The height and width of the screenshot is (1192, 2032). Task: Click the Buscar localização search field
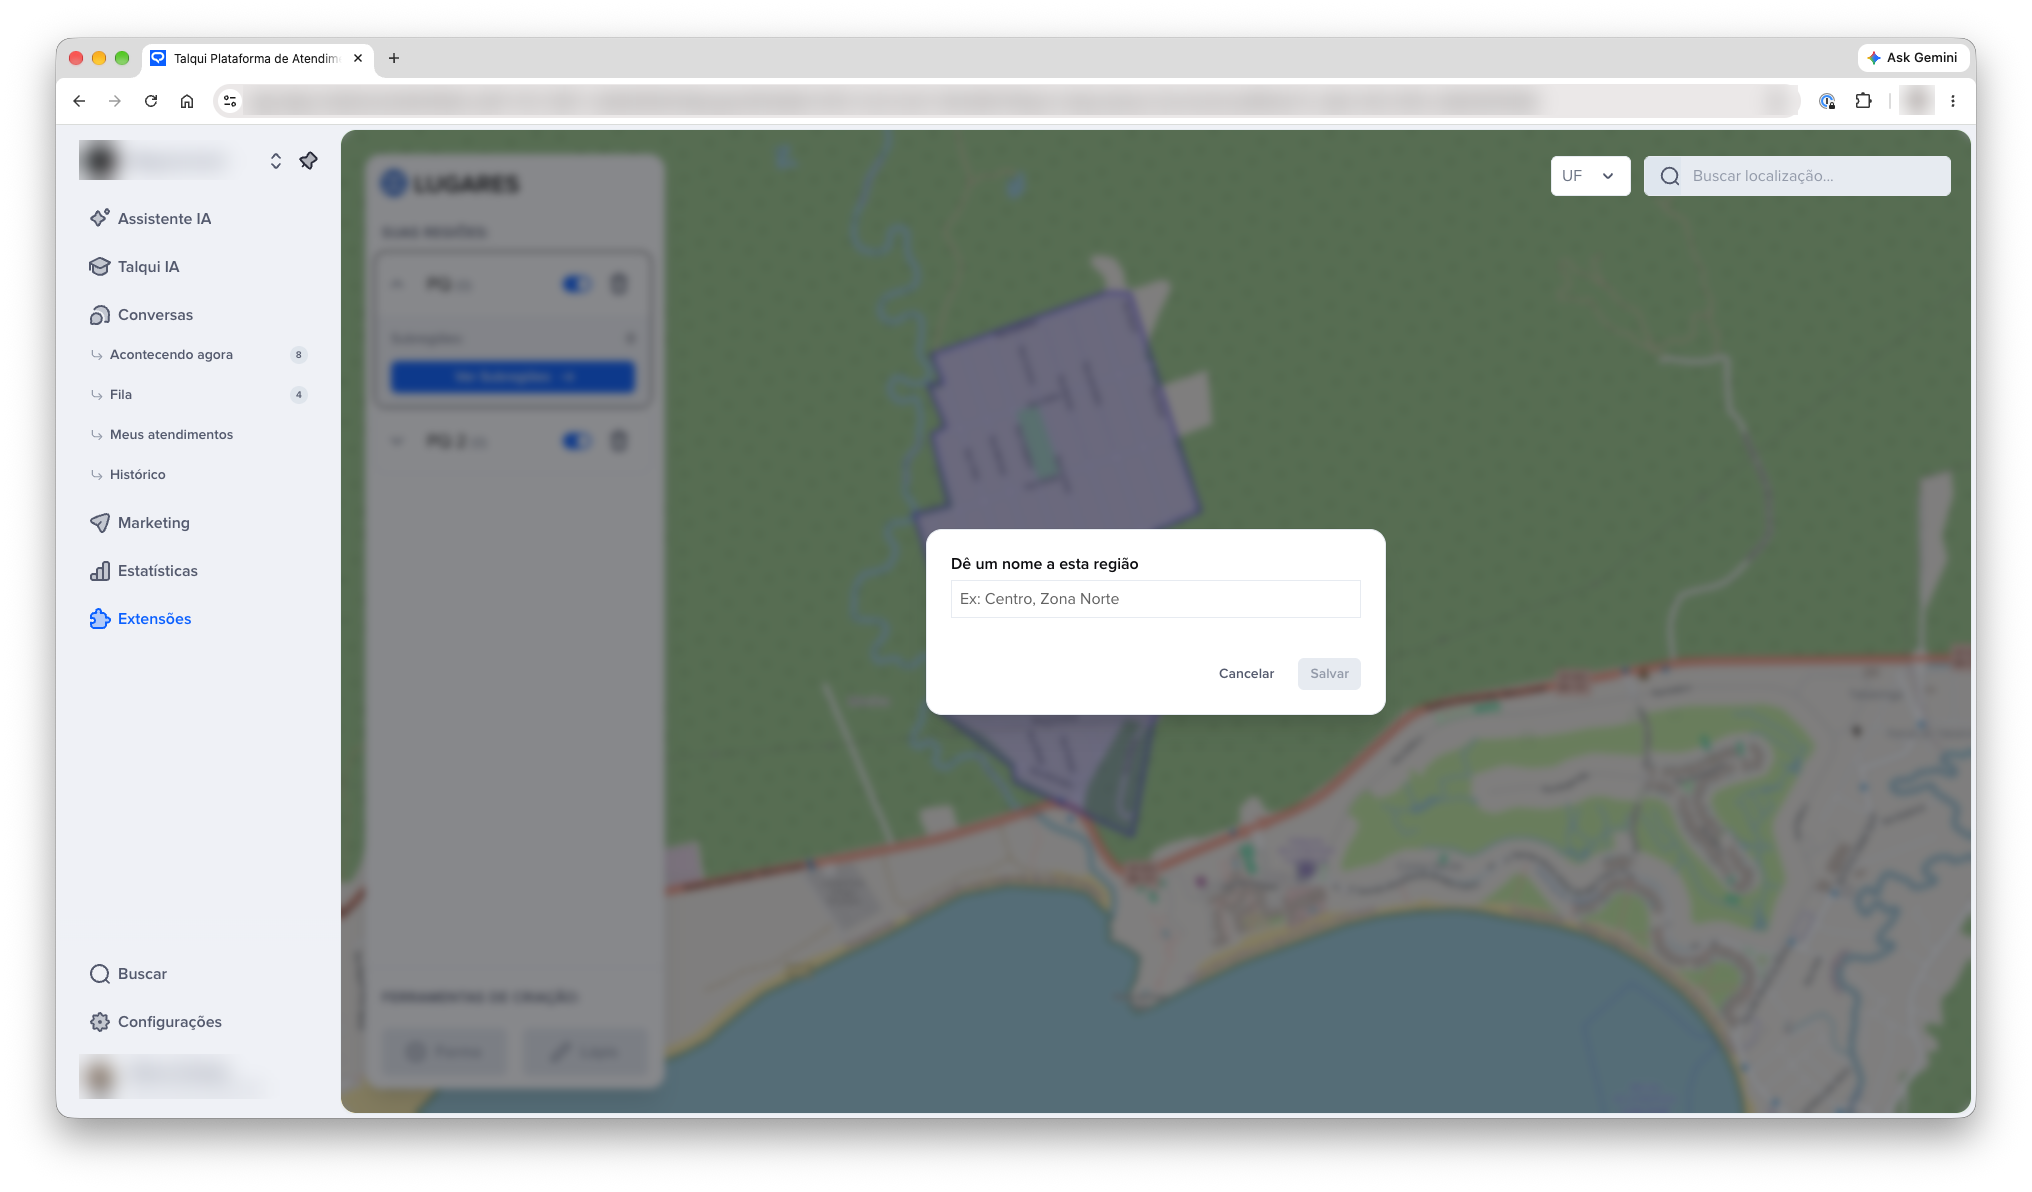click(x=1797, y=176)
